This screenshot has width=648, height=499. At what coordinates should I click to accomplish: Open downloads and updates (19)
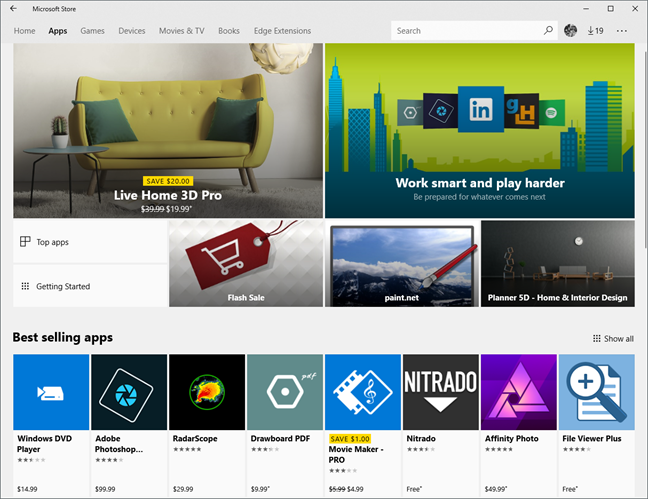click(596, 31)
